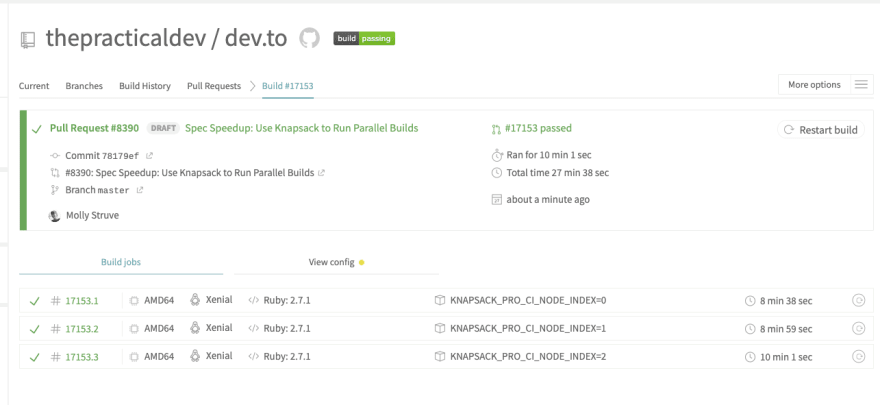Open the More options dropdown
Image resolution: width=880 pixels, height=405 pixels.
tap(814, 85)
